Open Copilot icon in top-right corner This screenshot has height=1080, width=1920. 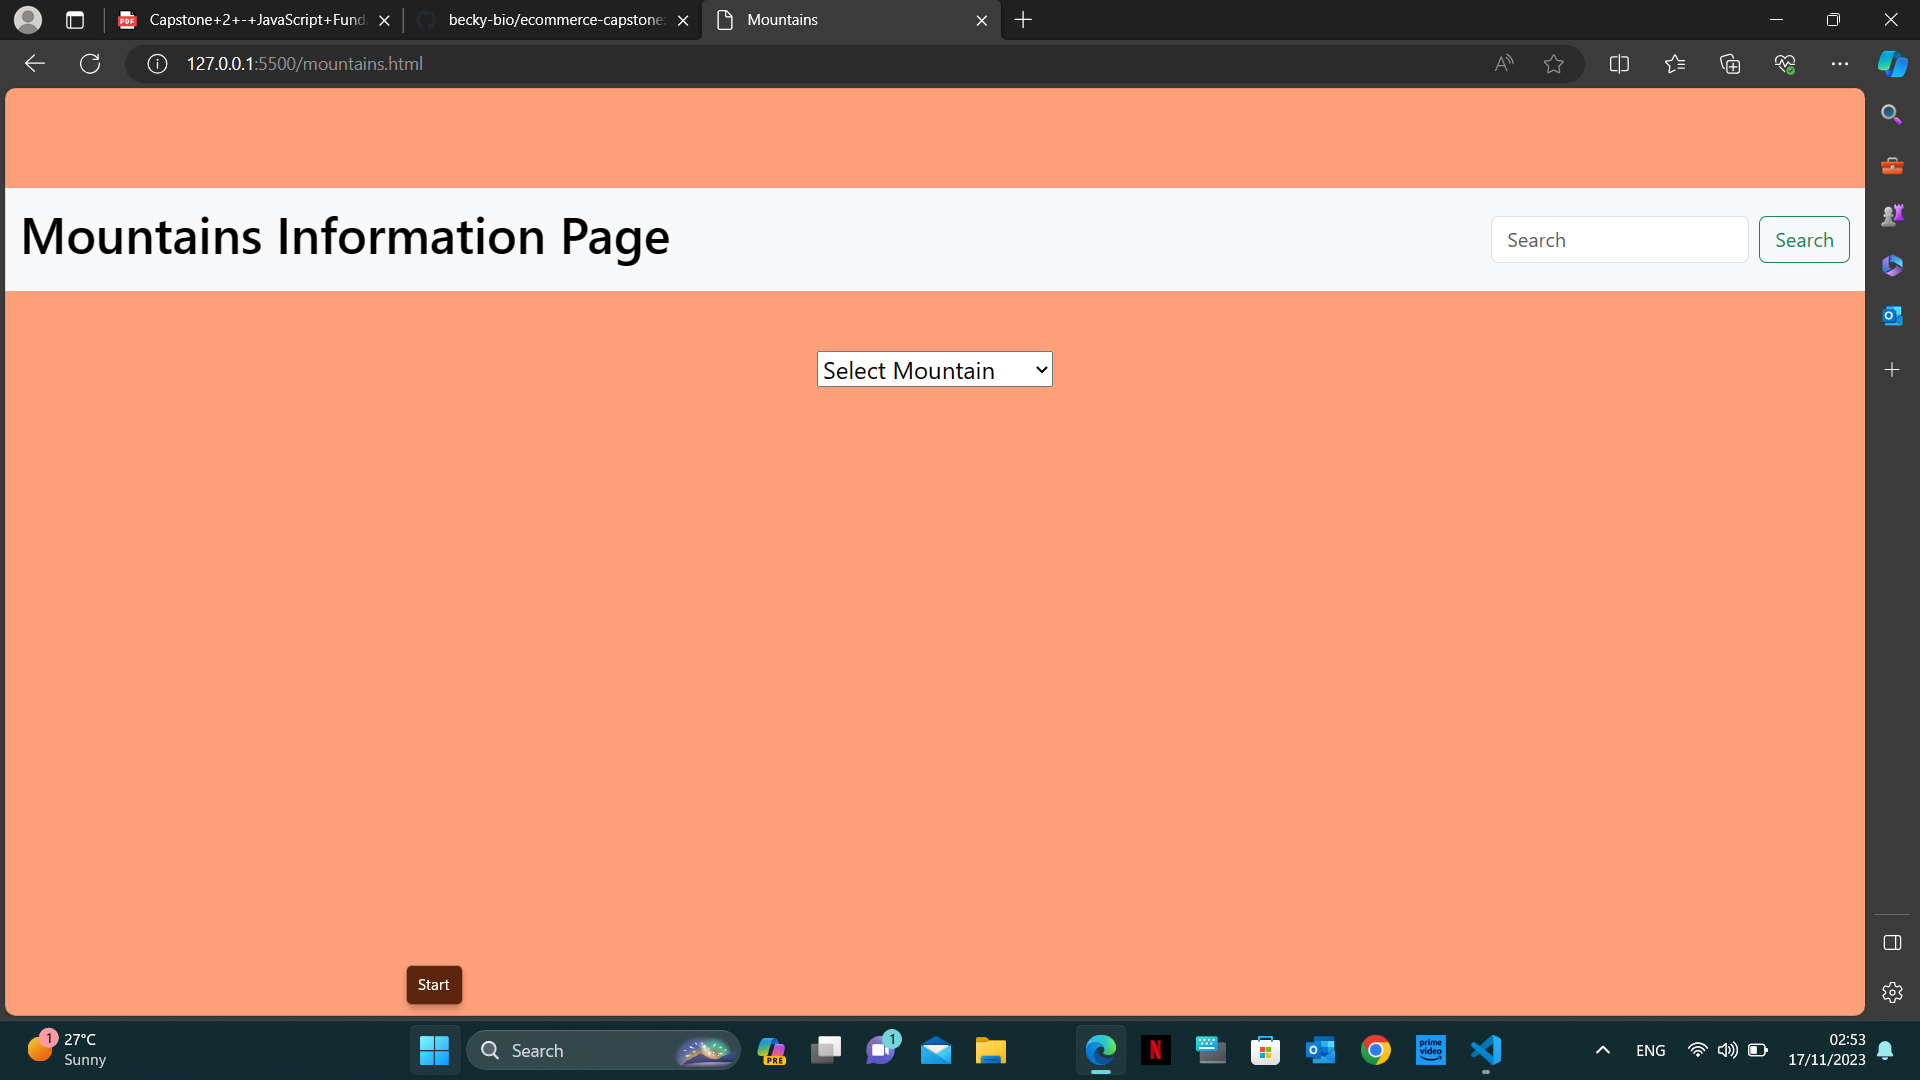tap(1892, 64)
